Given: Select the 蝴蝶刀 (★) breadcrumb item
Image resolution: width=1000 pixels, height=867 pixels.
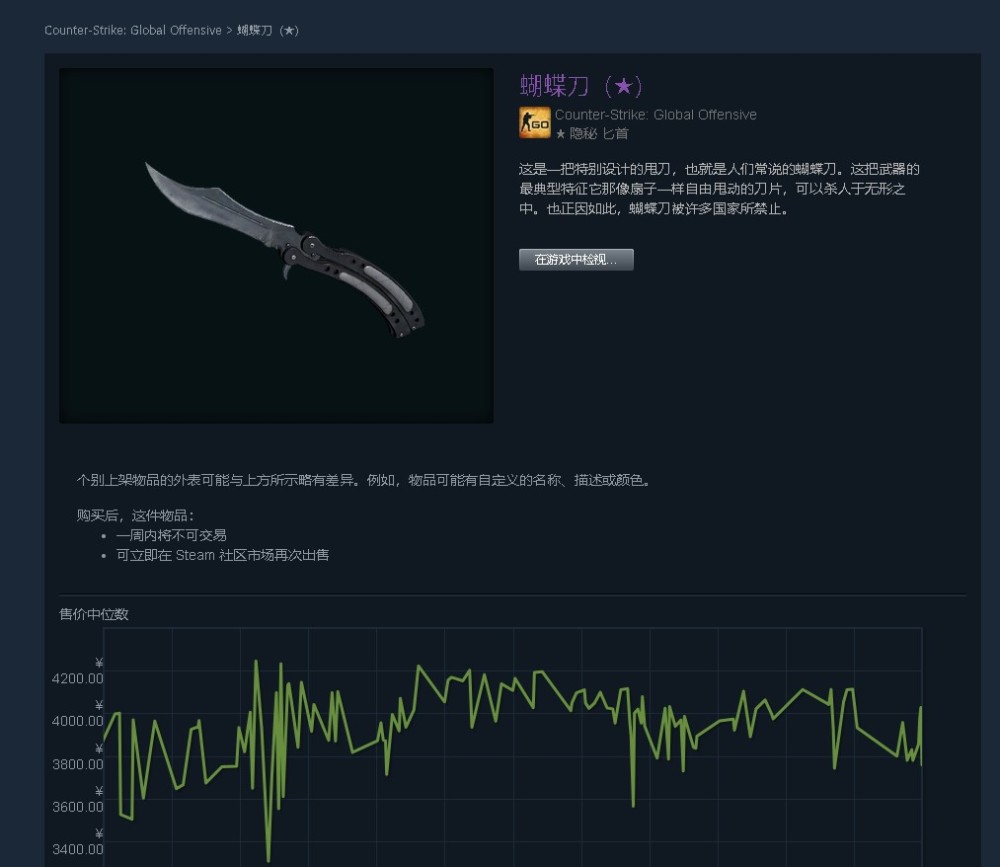Looking at the screenshot, I should (x=268, y=30).
